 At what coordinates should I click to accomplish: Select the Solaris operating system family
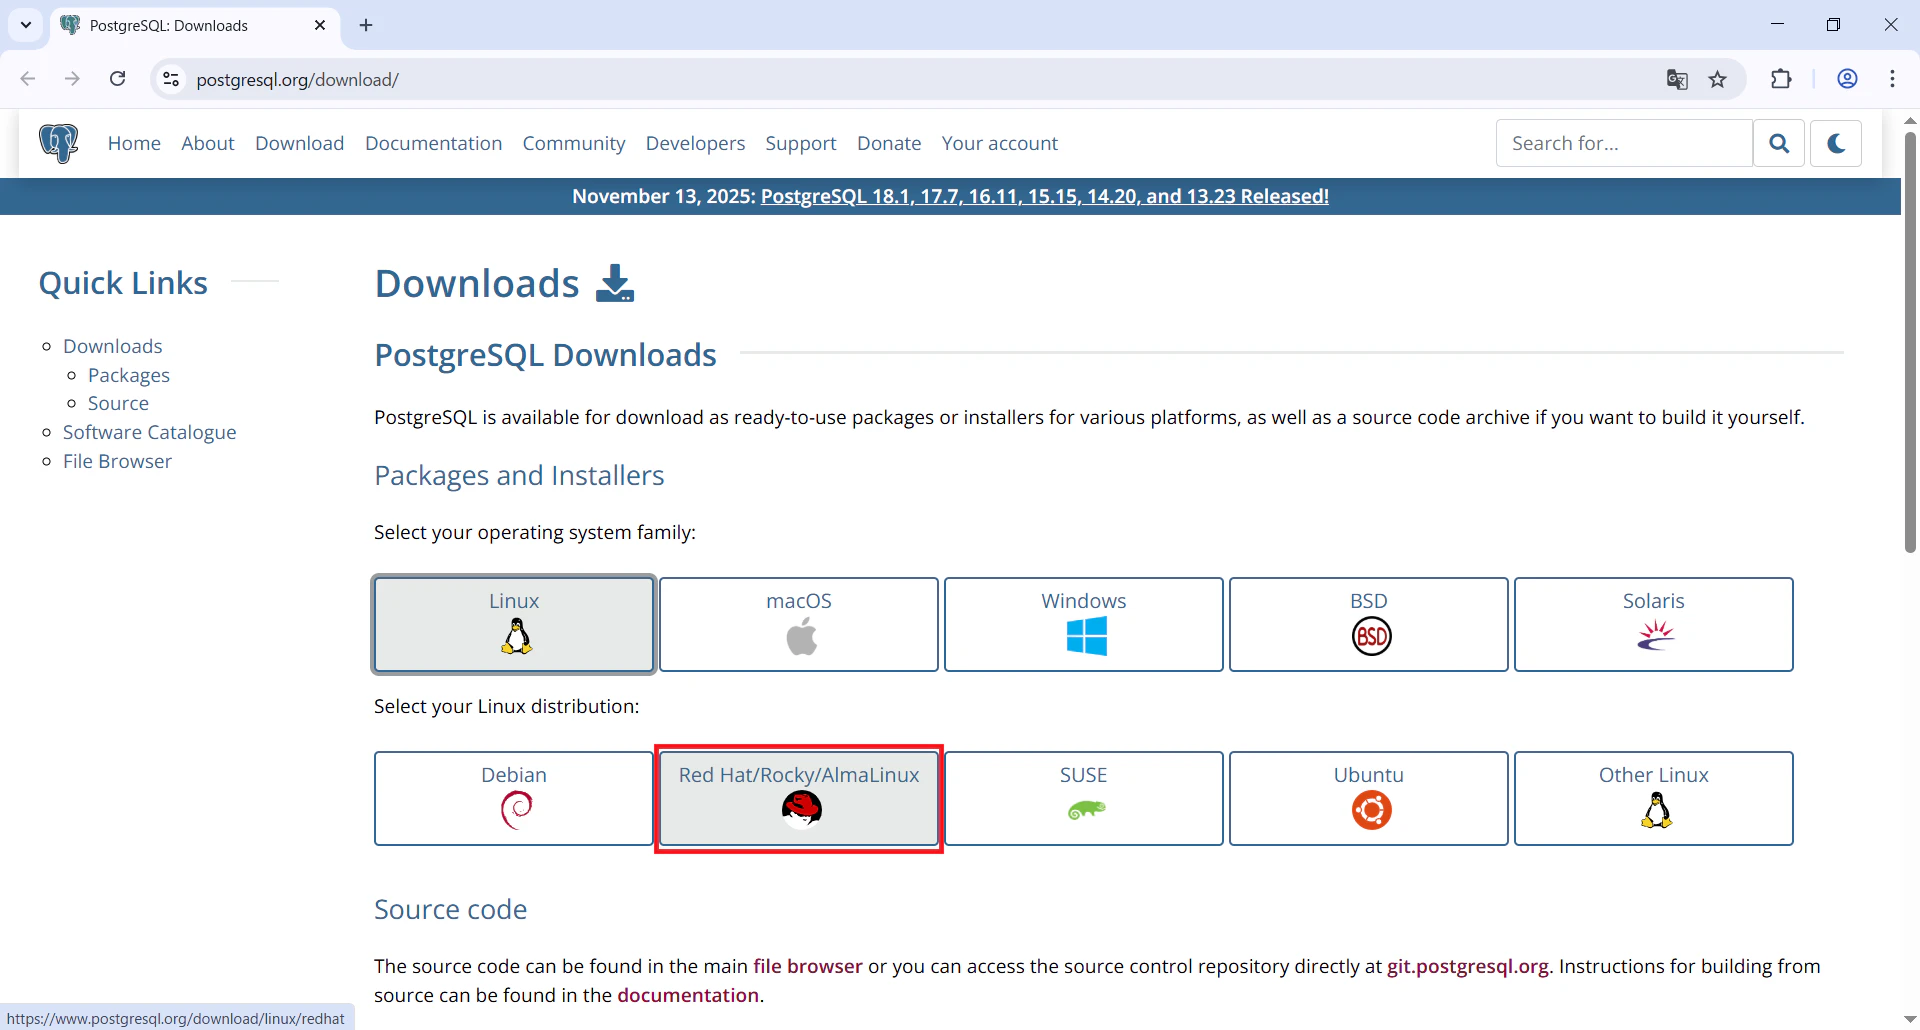(x=1654, y=624)
